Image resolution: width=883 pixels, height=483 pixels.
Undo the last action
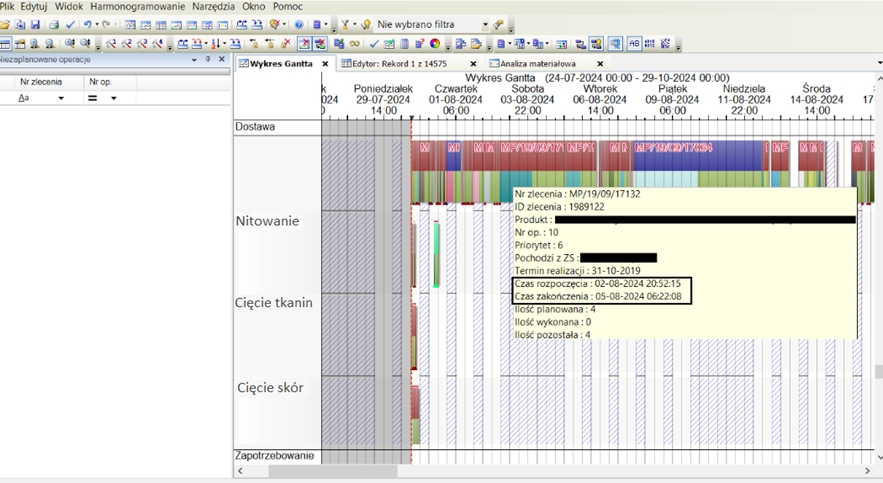[87, 25]
